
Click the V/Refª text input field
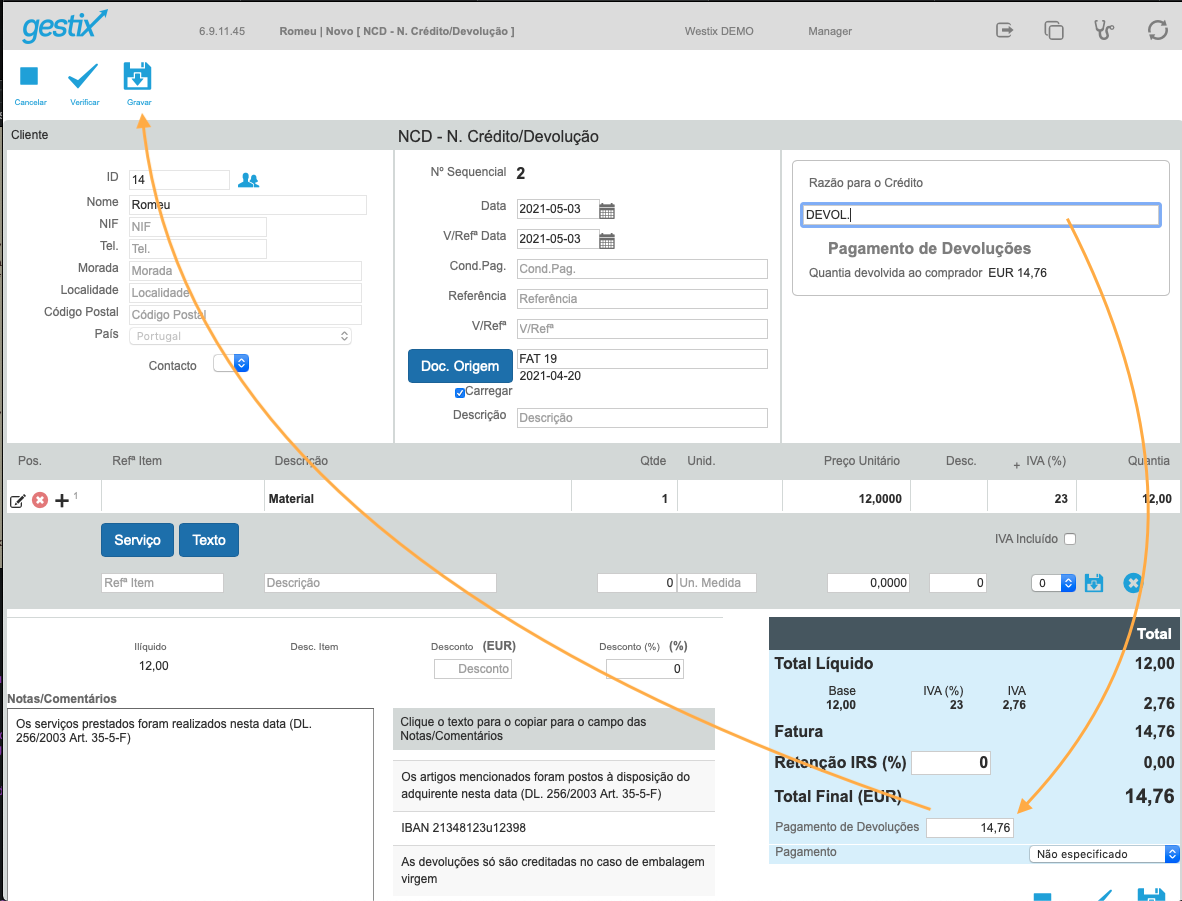tap(642, 329)
